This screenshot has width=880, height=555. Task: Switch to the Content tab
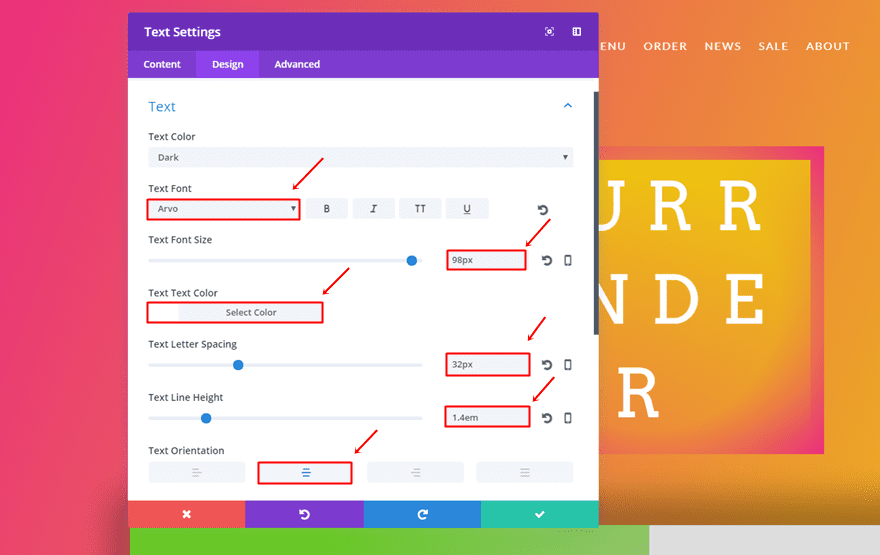[x=162, y=64]
